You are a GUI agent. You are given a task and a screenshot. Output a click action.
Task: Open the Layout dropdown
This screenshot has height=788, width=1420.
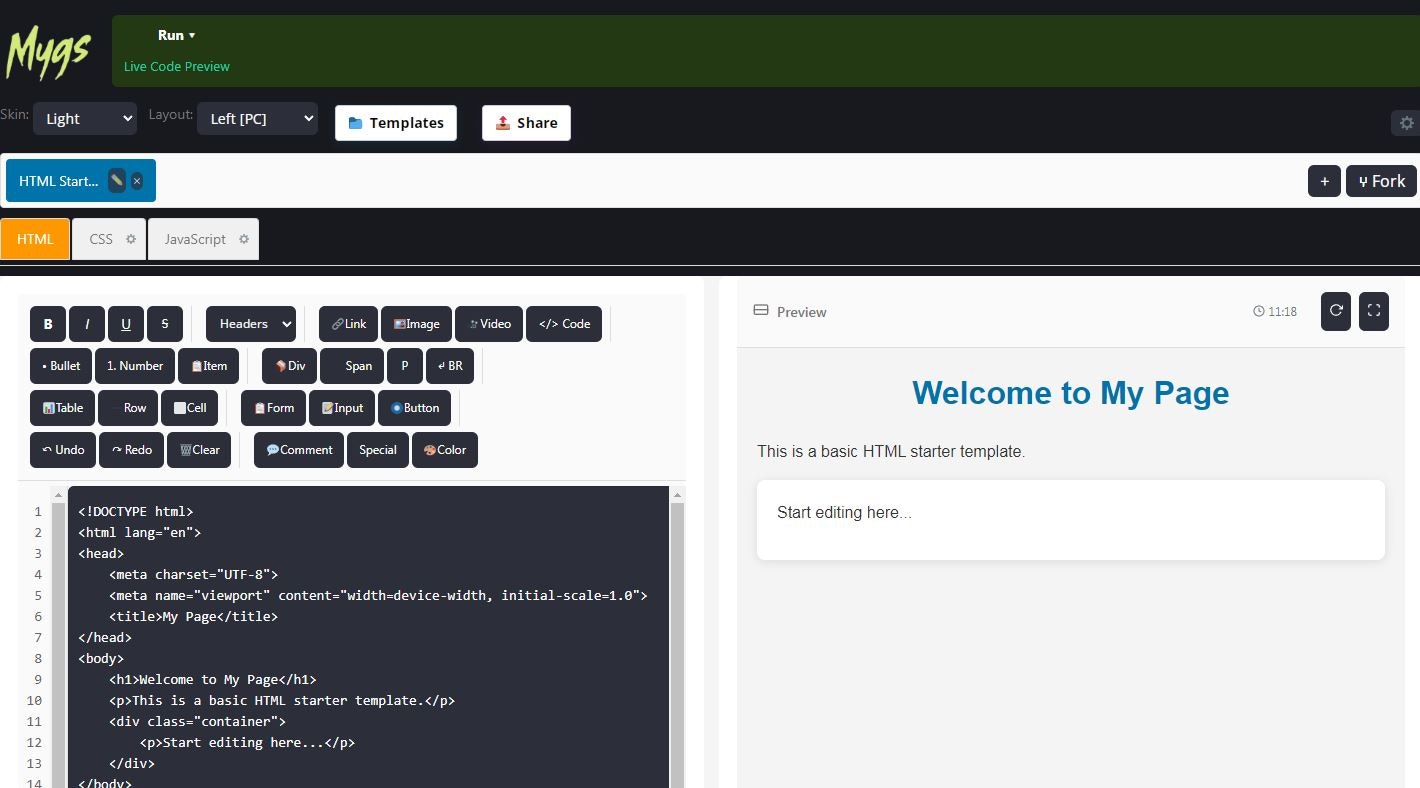point(257,118)
